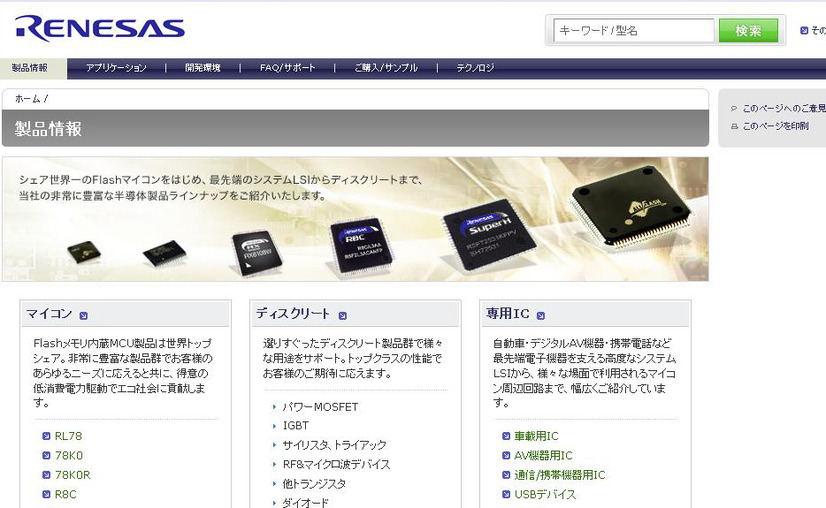Click the RX chip image in banner
This screenshot has height=508, width=826.
[257, 253]
